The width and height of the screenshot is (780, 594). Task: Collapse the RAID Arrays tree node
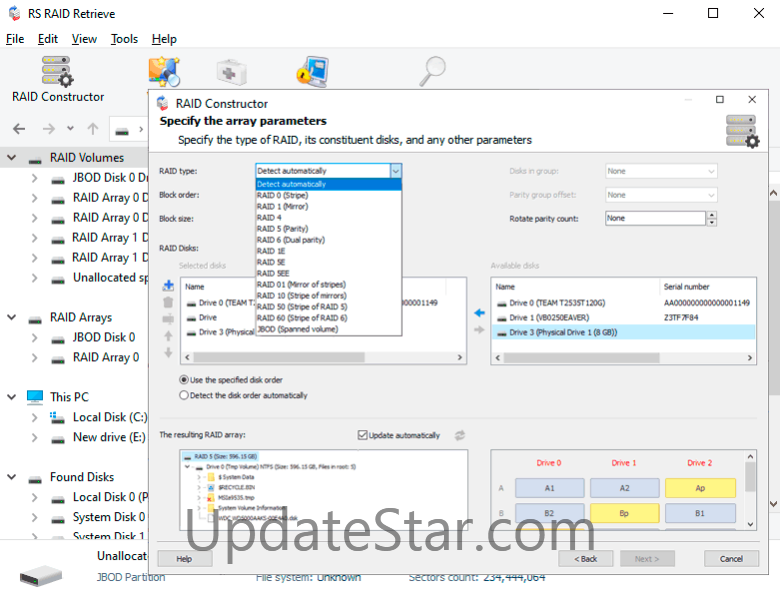pyautogui.click(x=11, y=317)
